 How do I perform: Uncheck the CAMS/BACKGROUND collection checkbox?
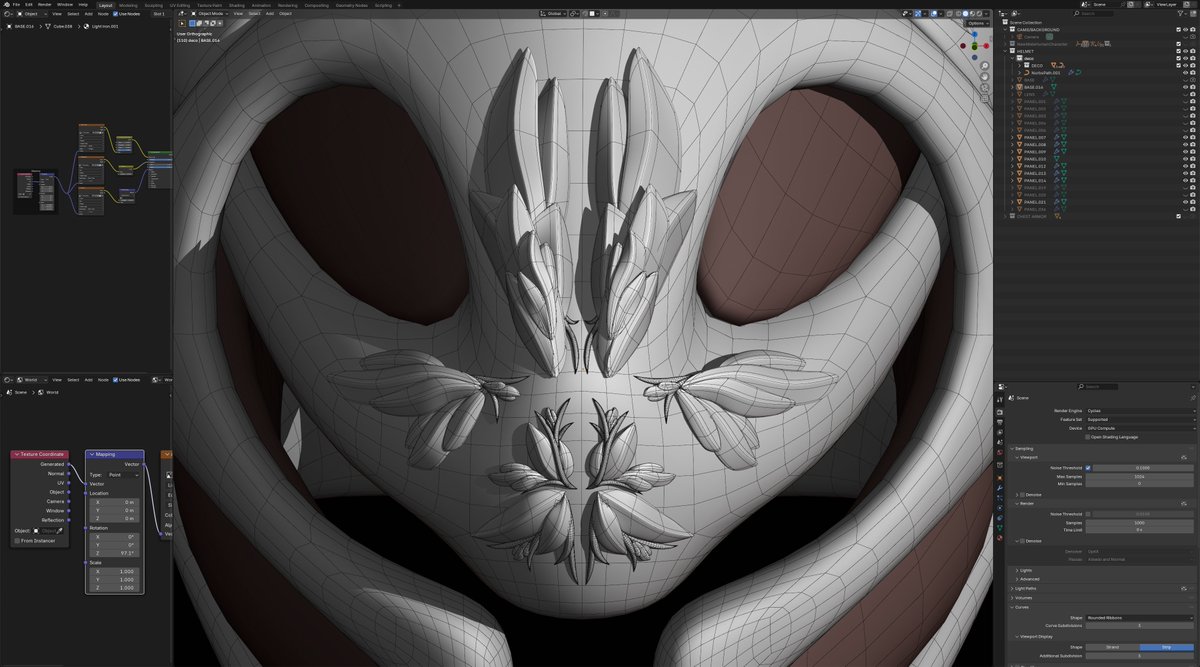[1179, 29]
